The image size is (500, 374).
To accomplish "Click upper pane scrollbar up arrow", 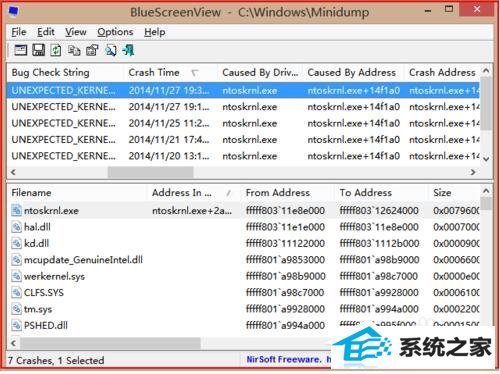I will [486, 71].
